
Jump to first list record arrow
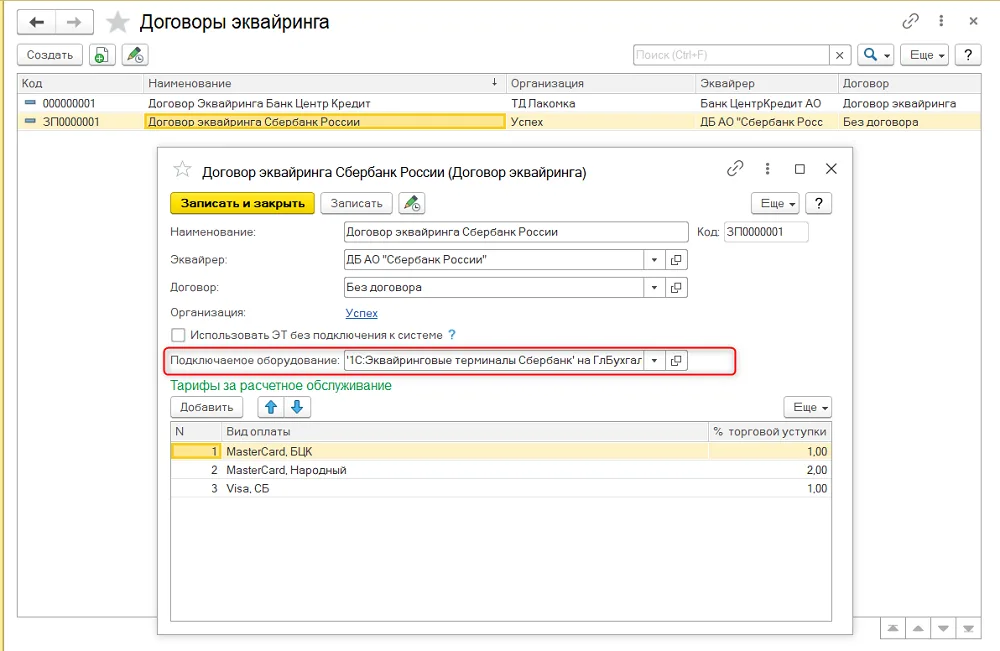pyautogui.click(x=893, y=629)
